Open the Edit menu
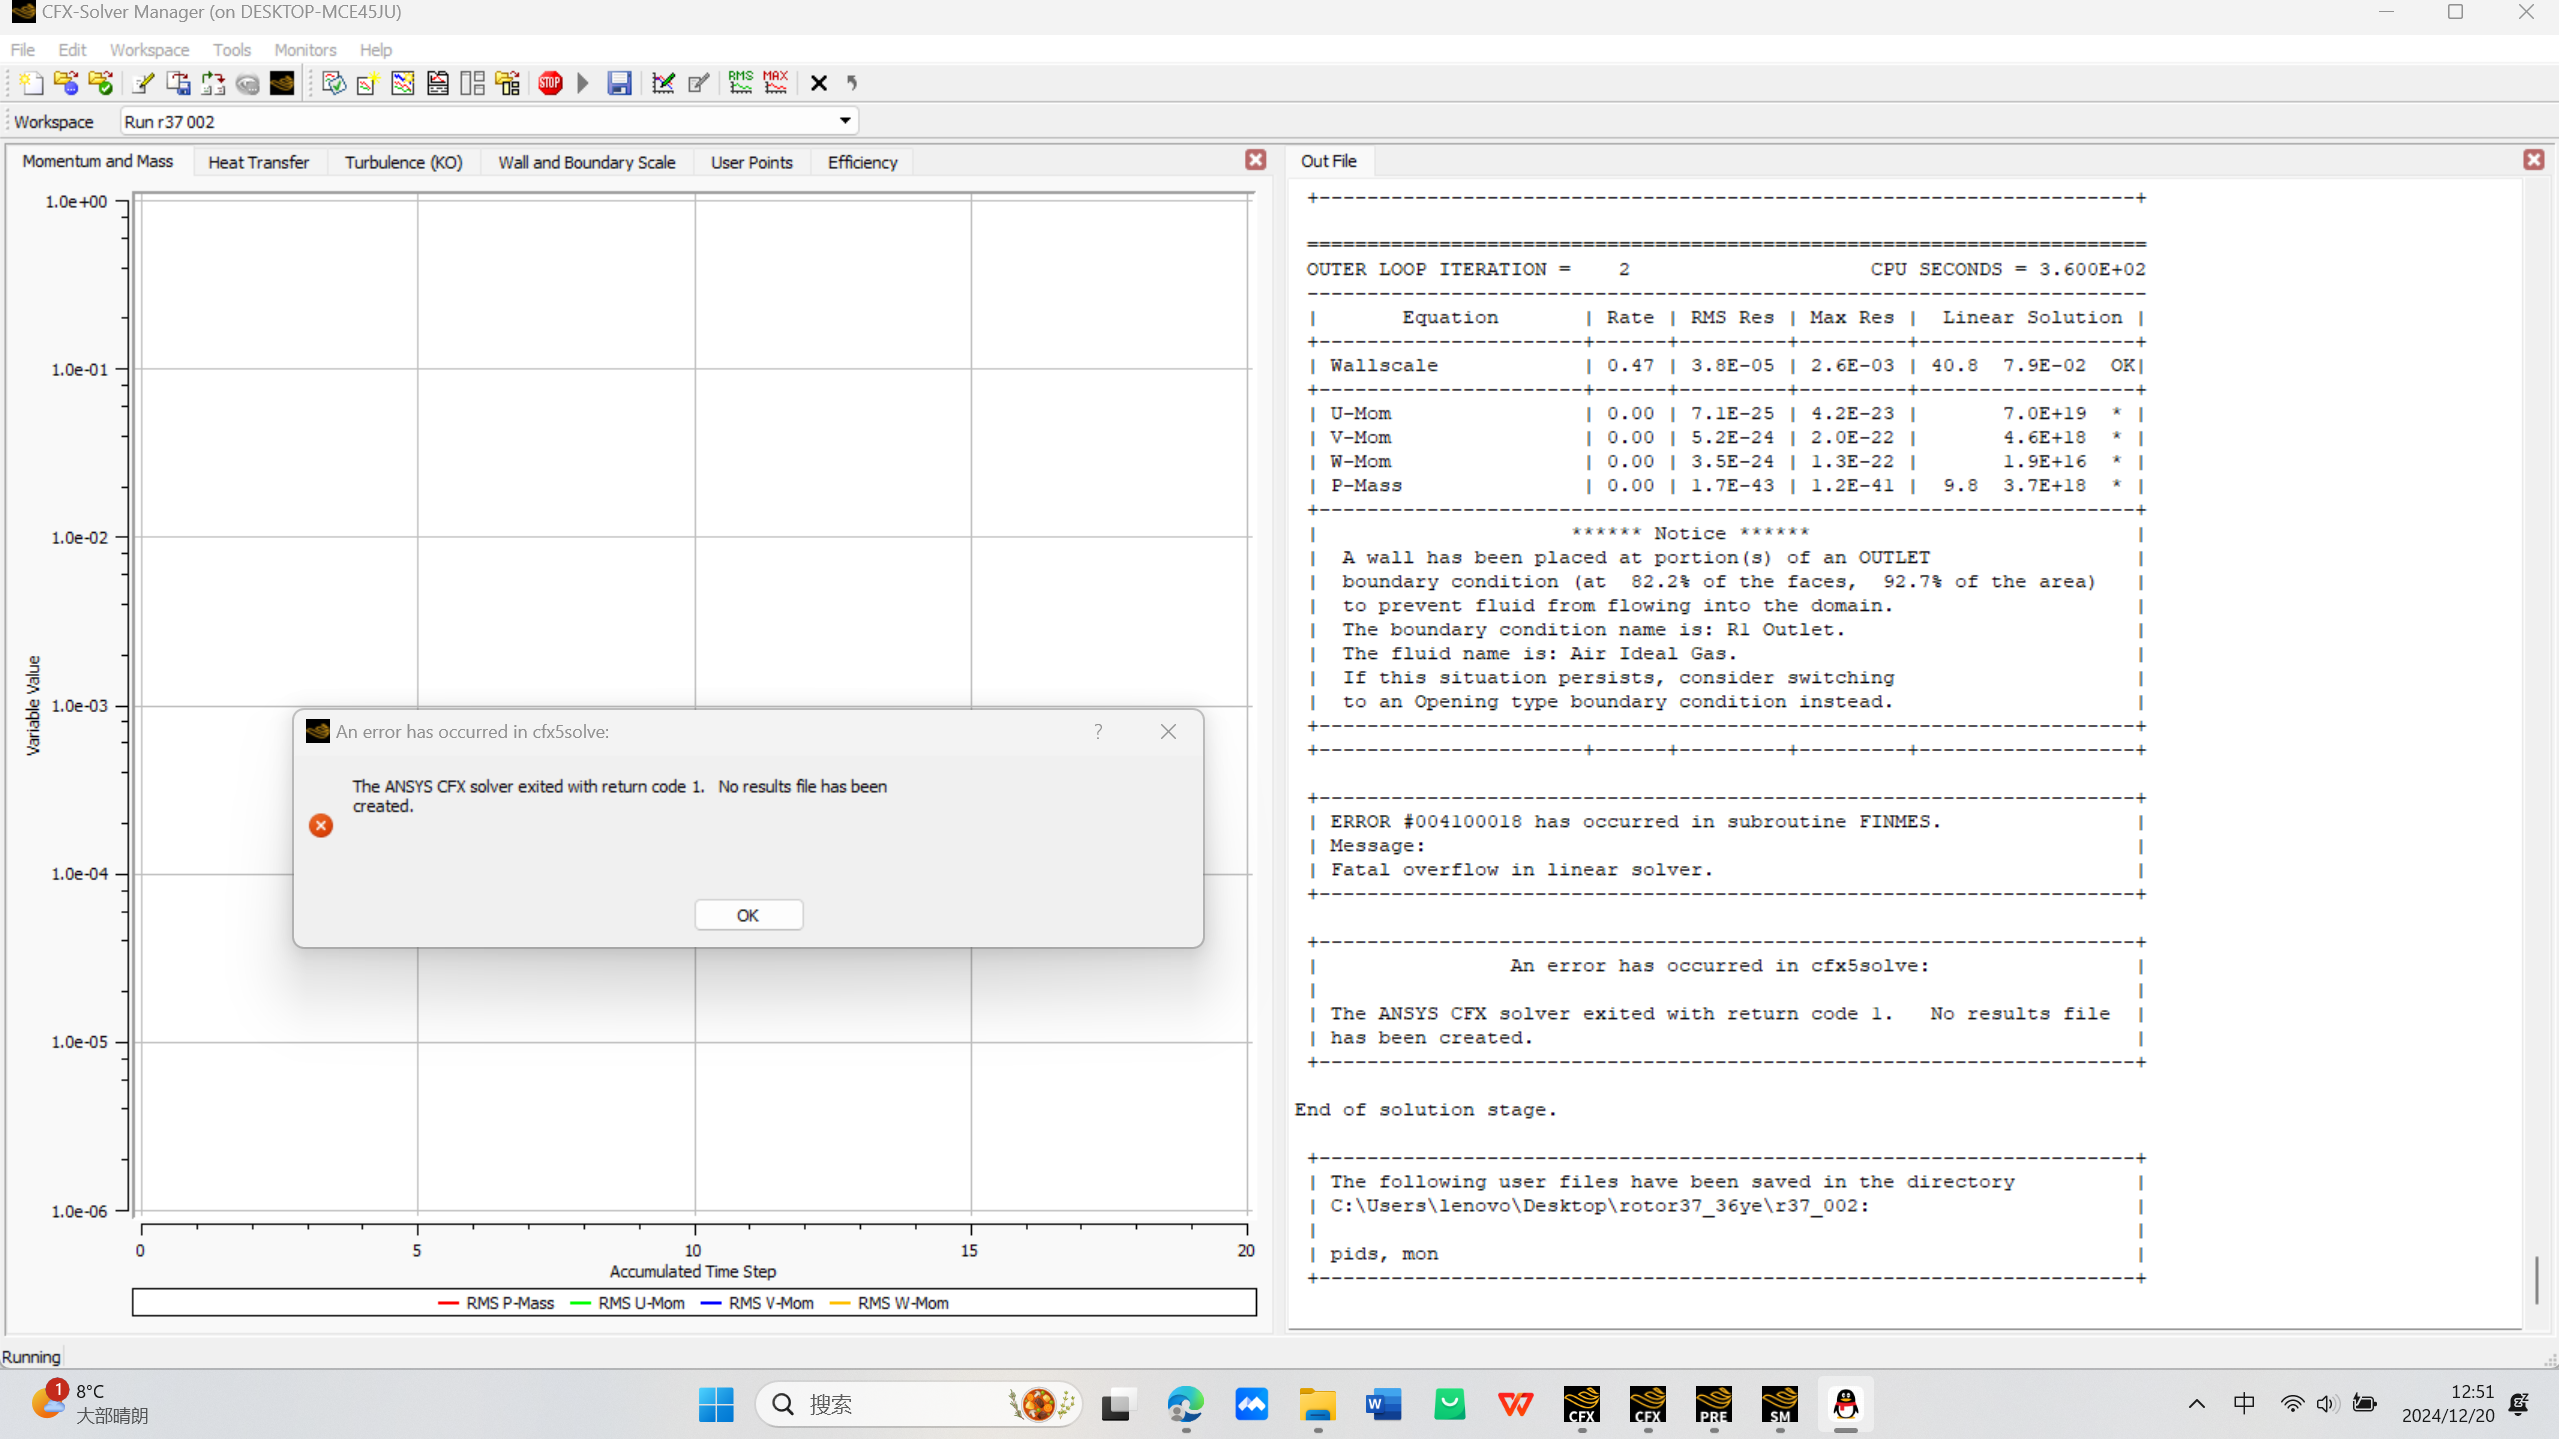The width and height of the screenshot is (2559, 1439). point(71,49)
